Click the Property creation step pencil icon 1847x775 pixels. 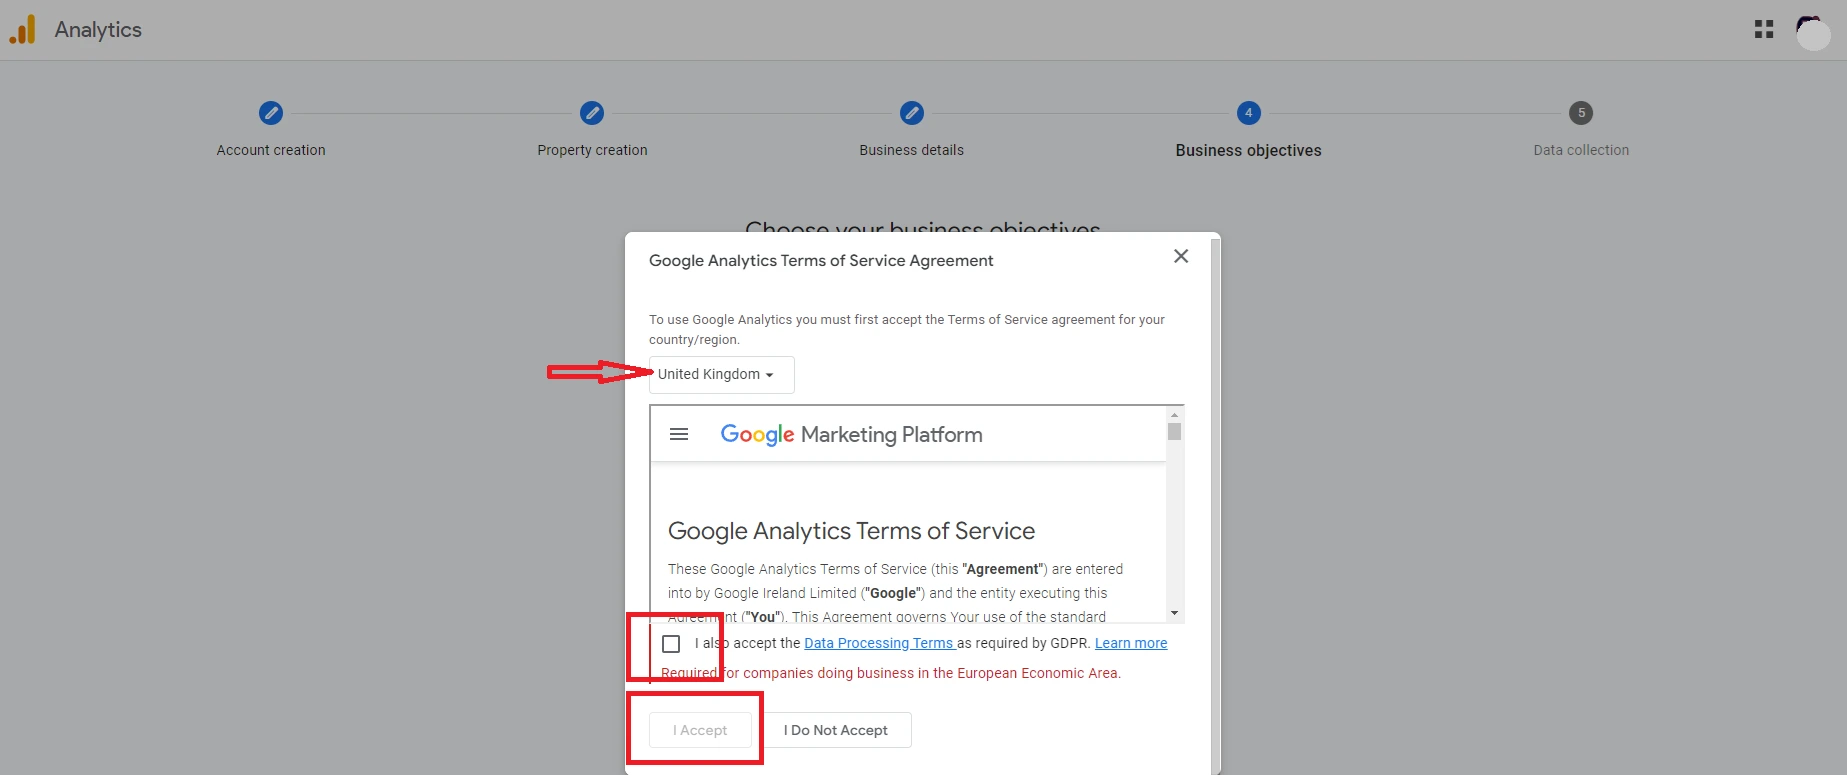(x=592, y=113)
